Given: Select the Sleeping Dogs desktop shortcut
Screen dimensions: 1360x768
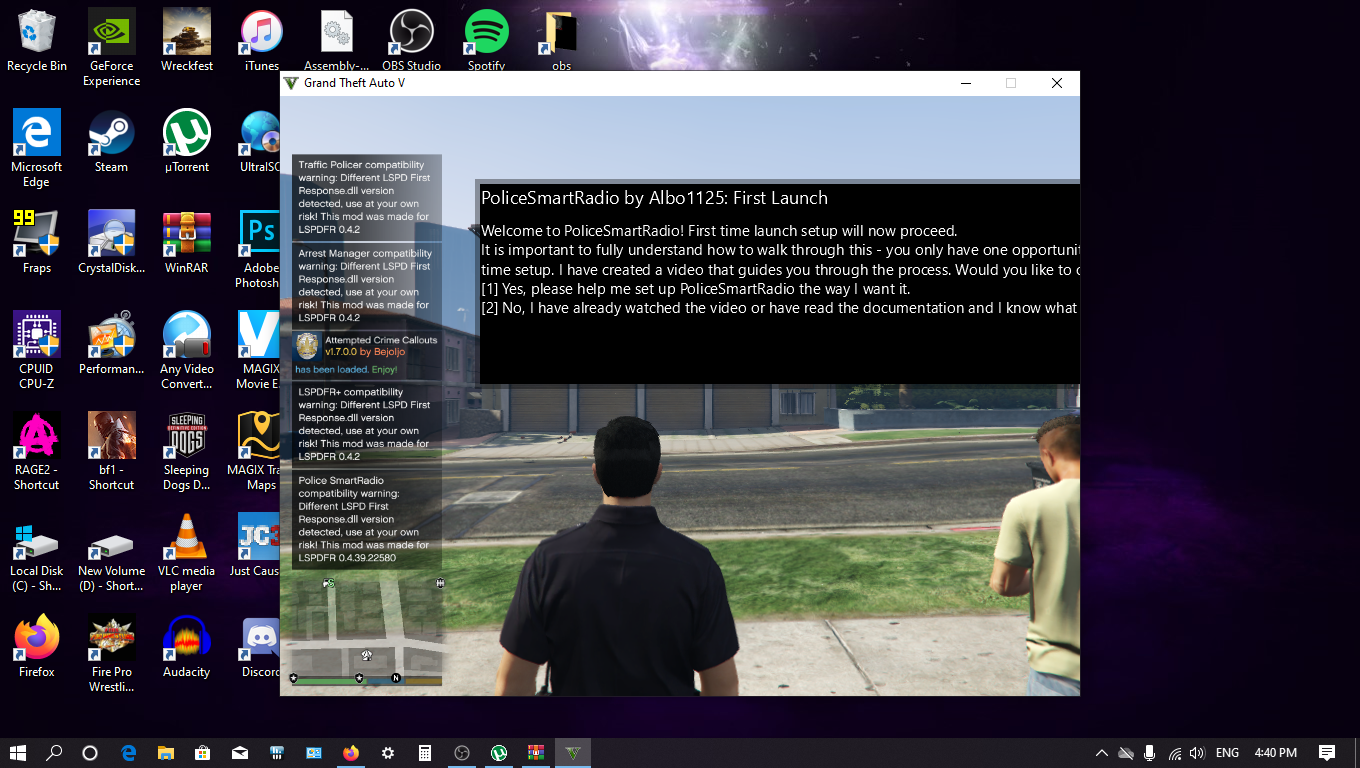Looking at the screenshot, I should [186, 452].
